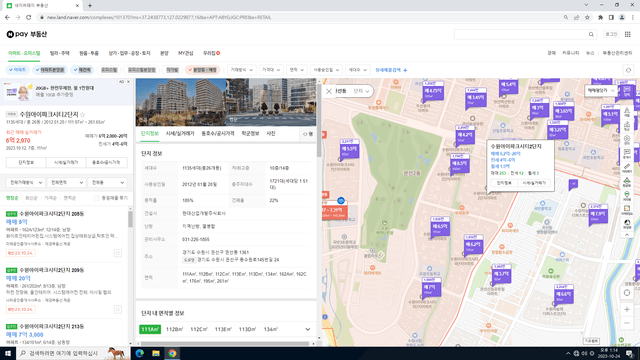The image size is (640, 360).
Task: Switch to the 동호수/공시가격 tab
Action: tap(218, 134)
